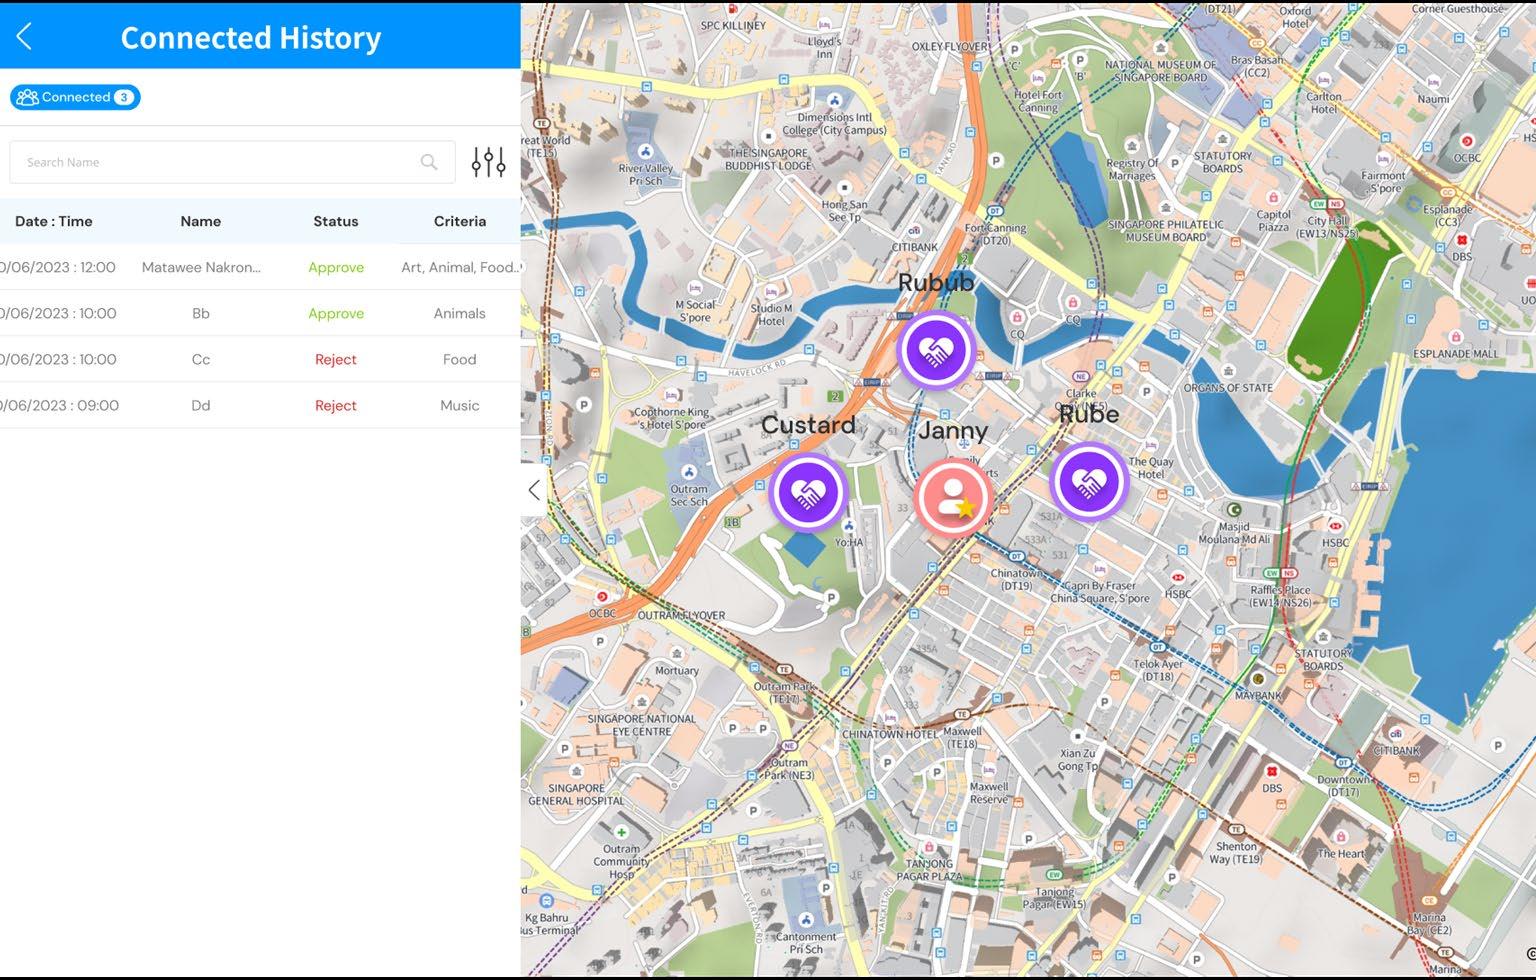Image resolution: width=1536 pixels, height=980 pixels.
Task: Click the SINGAPORE GENERAL HOSPITAL map label
Action: pos(576,794)
